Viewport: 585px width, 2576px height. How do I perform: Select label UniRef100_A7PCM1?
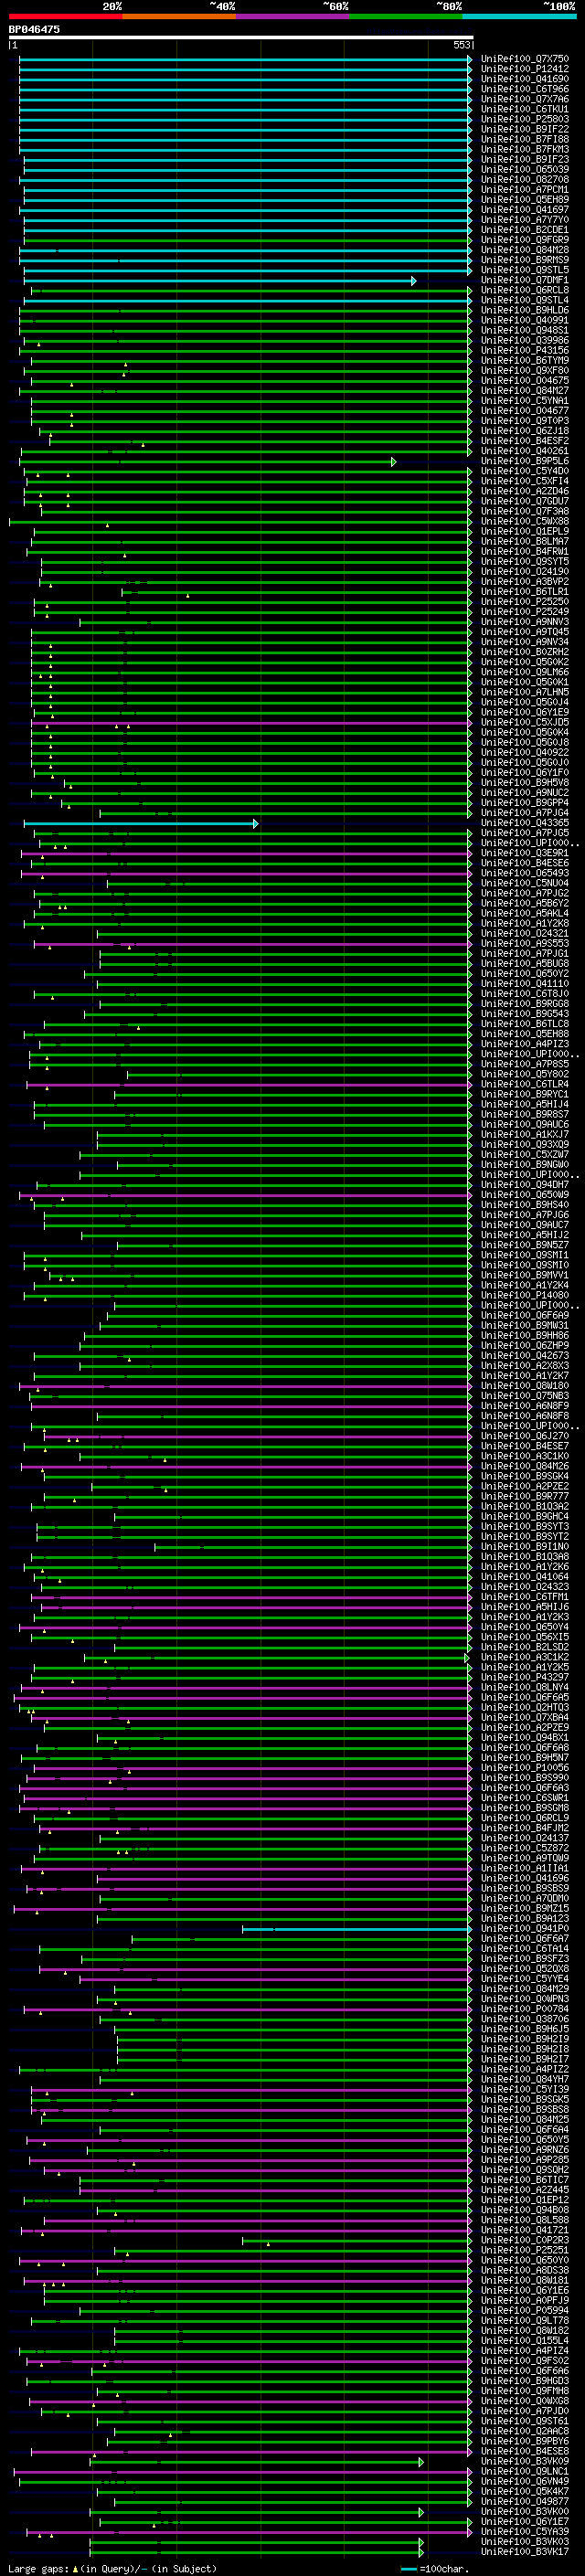pos(524,190)
